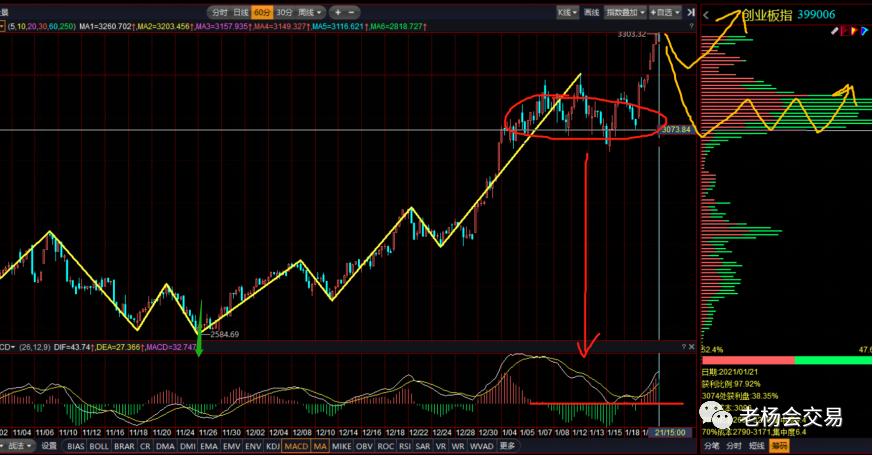
Task: Click the 2584.69 low price label
Action: pos(224,334)
